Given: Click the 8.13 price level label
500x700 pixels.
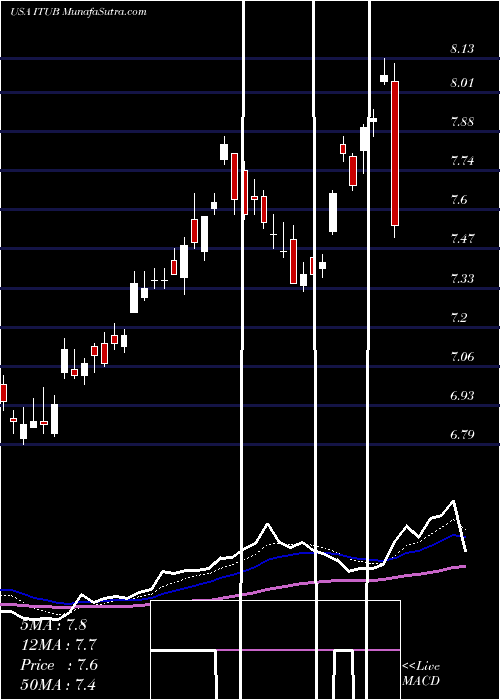Looking at the screenshot, I should click(462, 49).
